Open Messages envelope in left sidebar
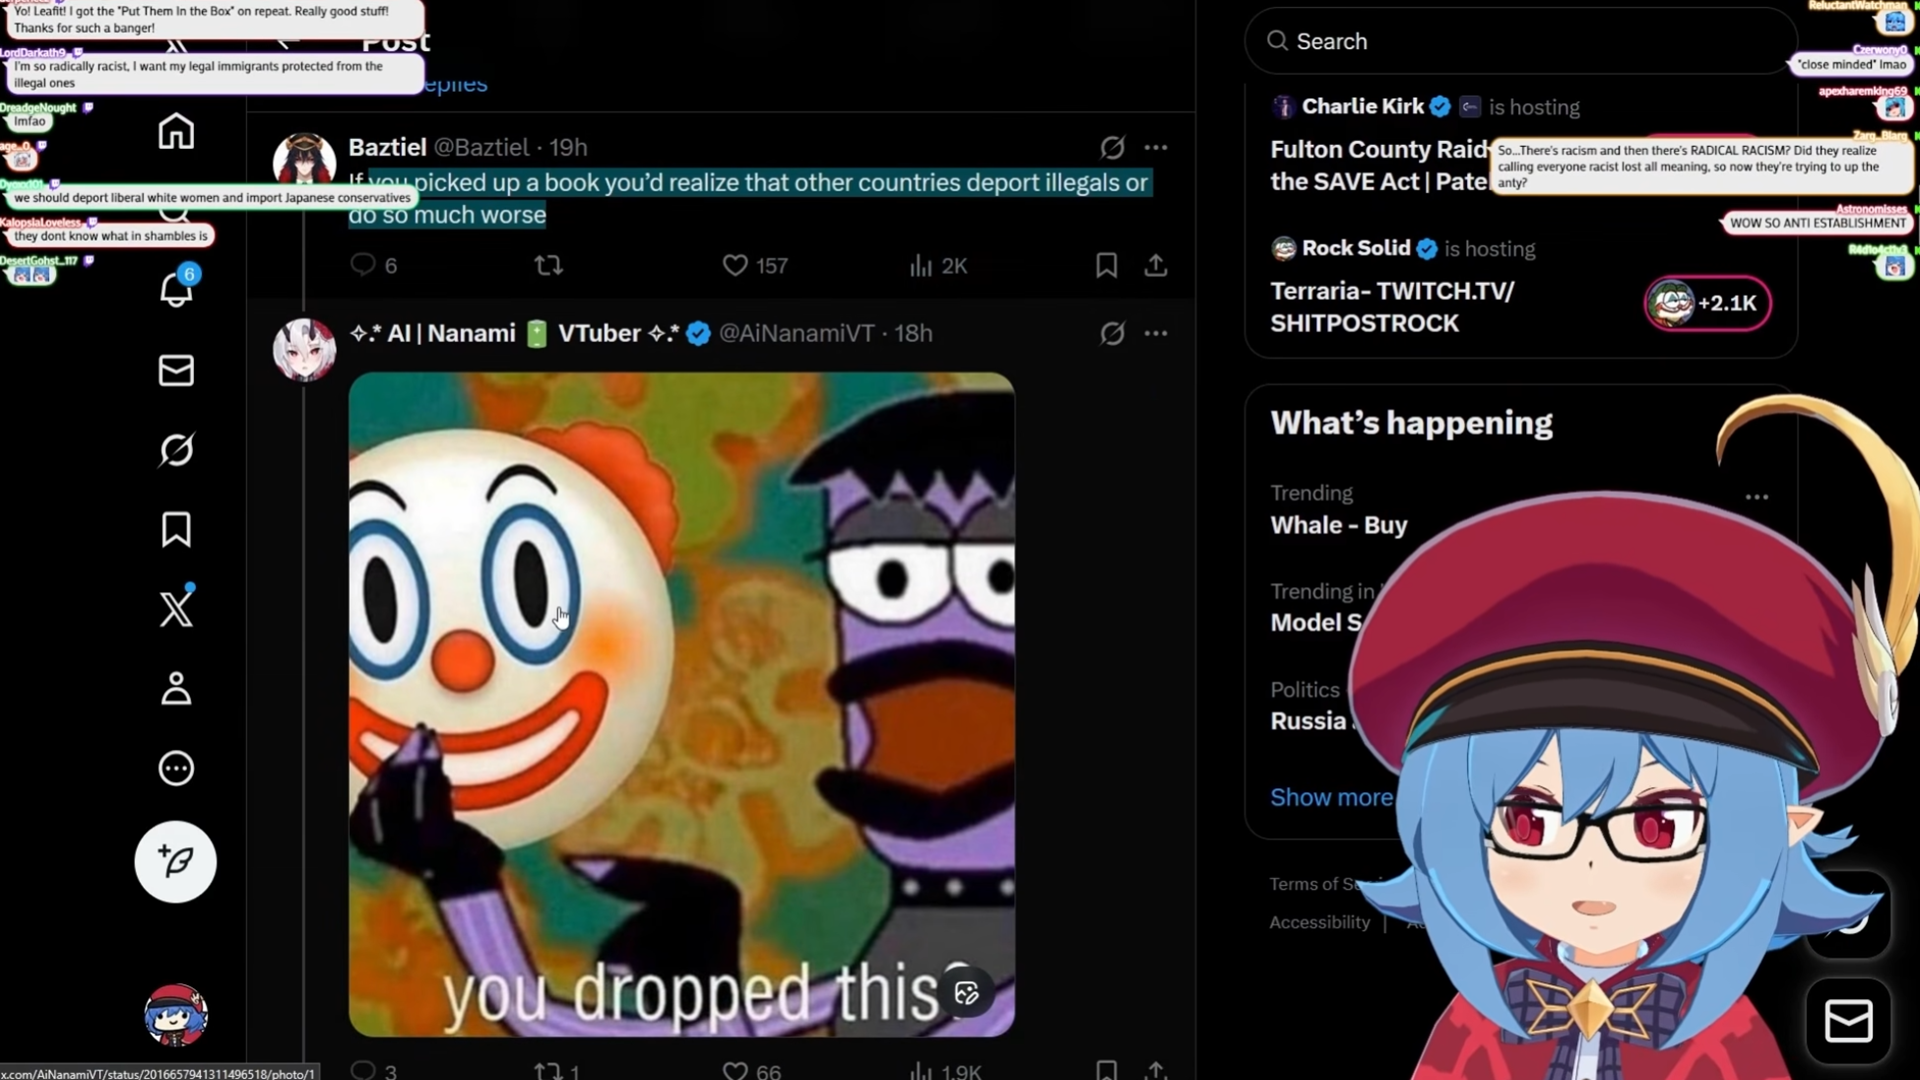 [x=176, y=370]
